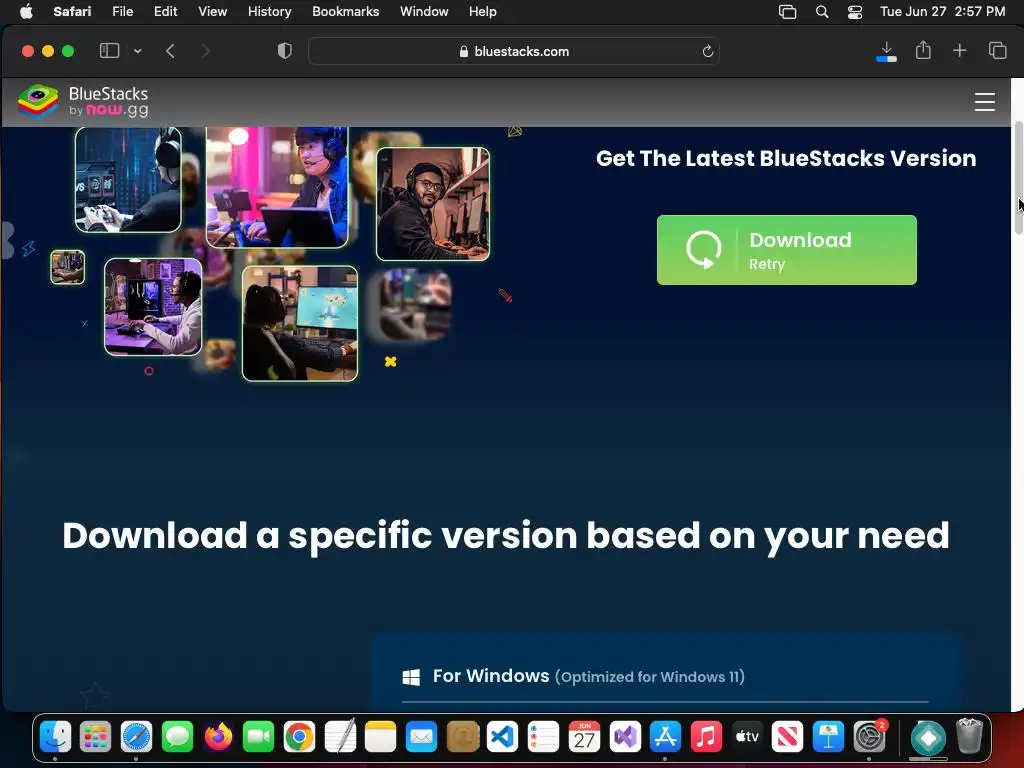Open the BlueStacks hamburger menu
Image resolution: width=1024 pixels, height=768 pixels.
pos(984,102)
